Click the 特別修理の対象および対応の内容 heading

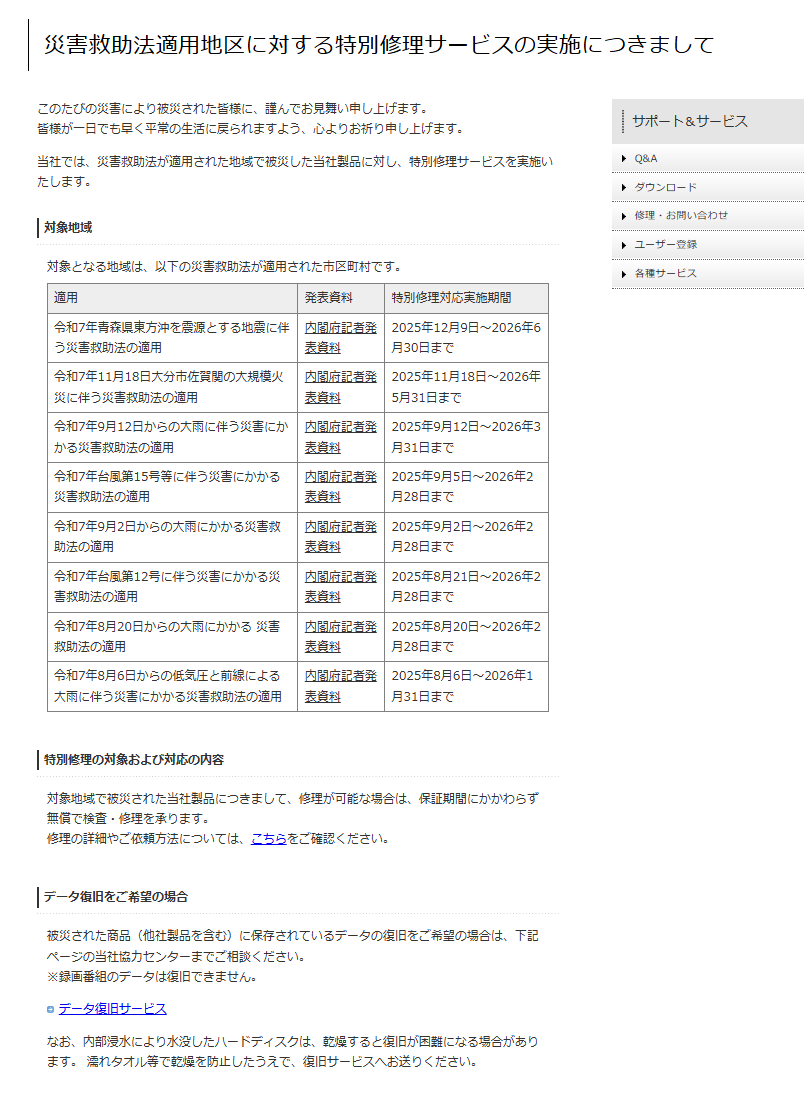point(134,759)
